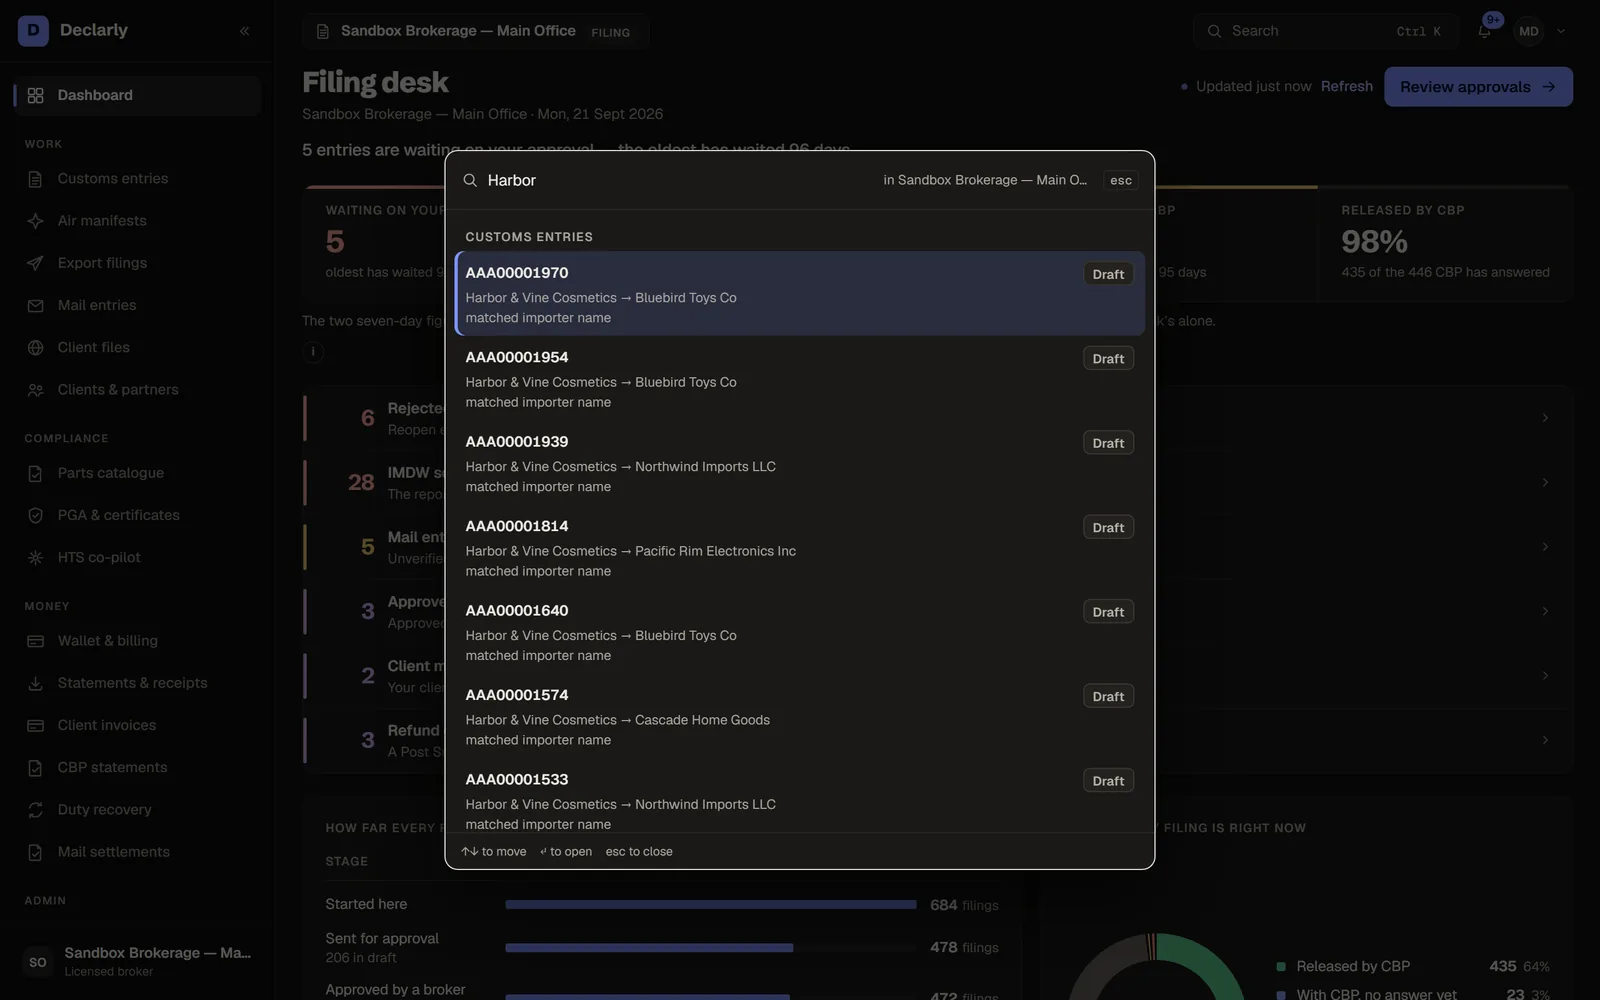Screen dimensions: 1600x1000
Task: Click the info icon under the summary text
Action: tap(313, 352)
